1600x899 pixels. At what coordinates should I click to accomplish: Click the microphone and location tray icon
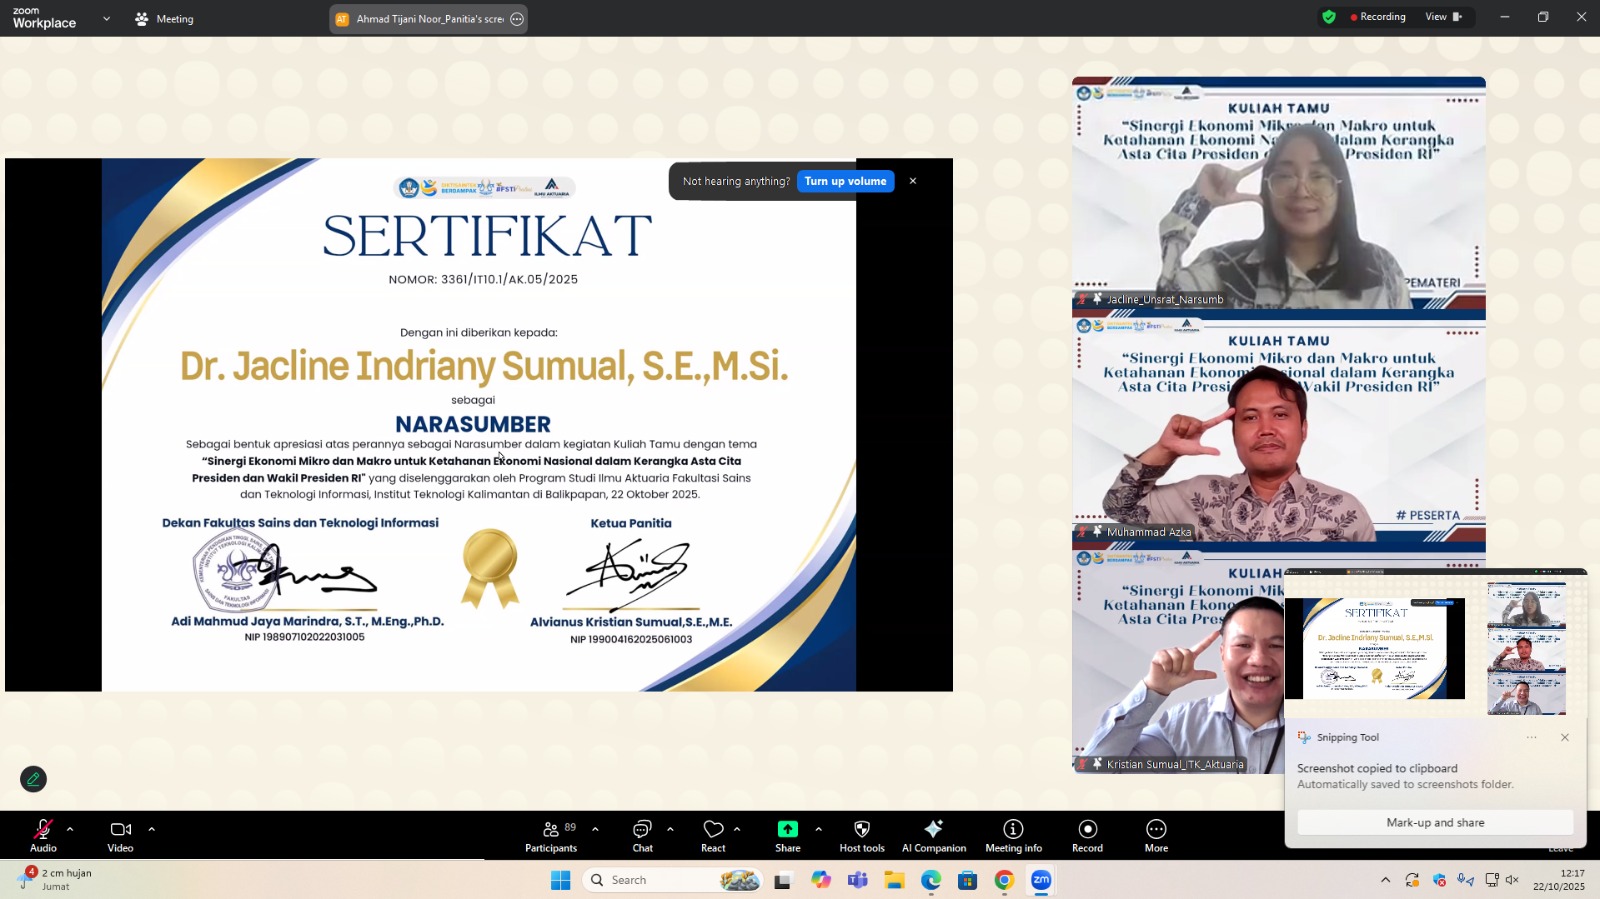click(x=1466, y=880)
